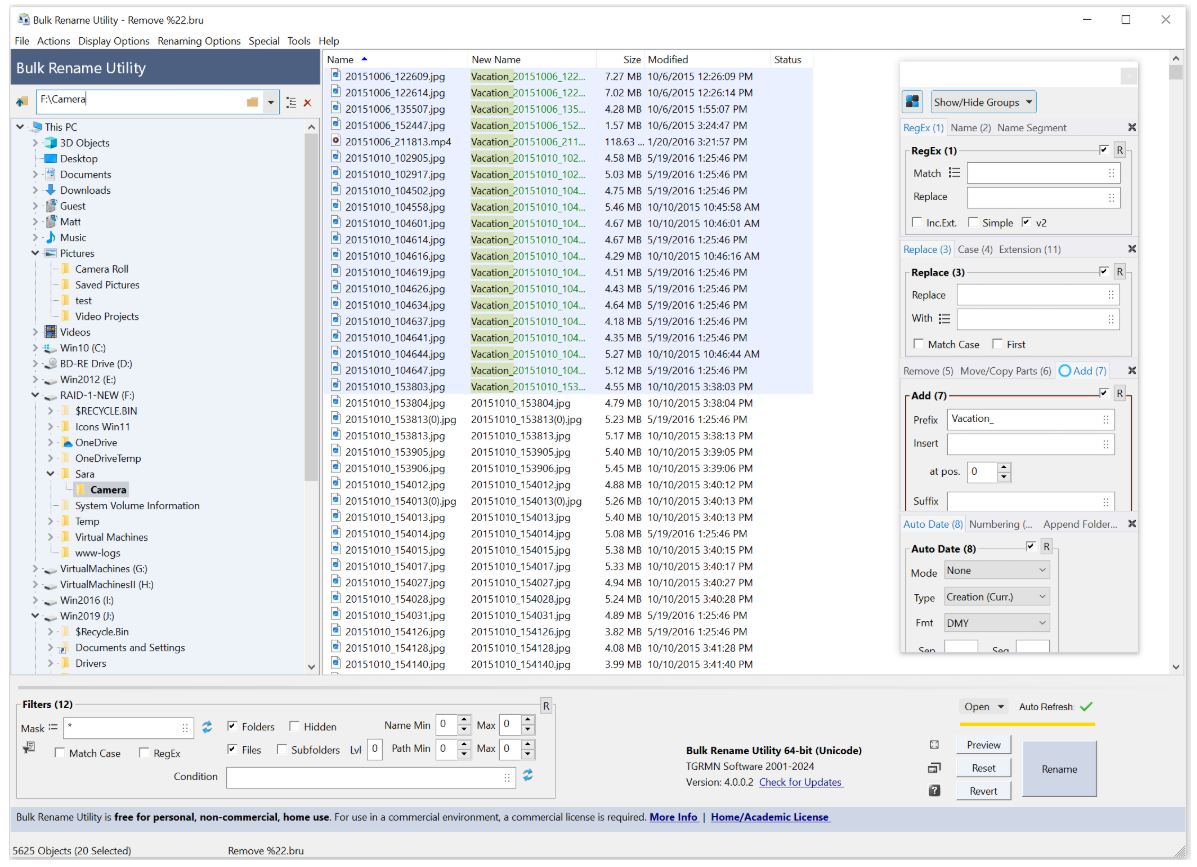This screenshot has width=1197, height=867.
Task: Enable the Simple checkbox in RegEx
Action: [973, 222]
